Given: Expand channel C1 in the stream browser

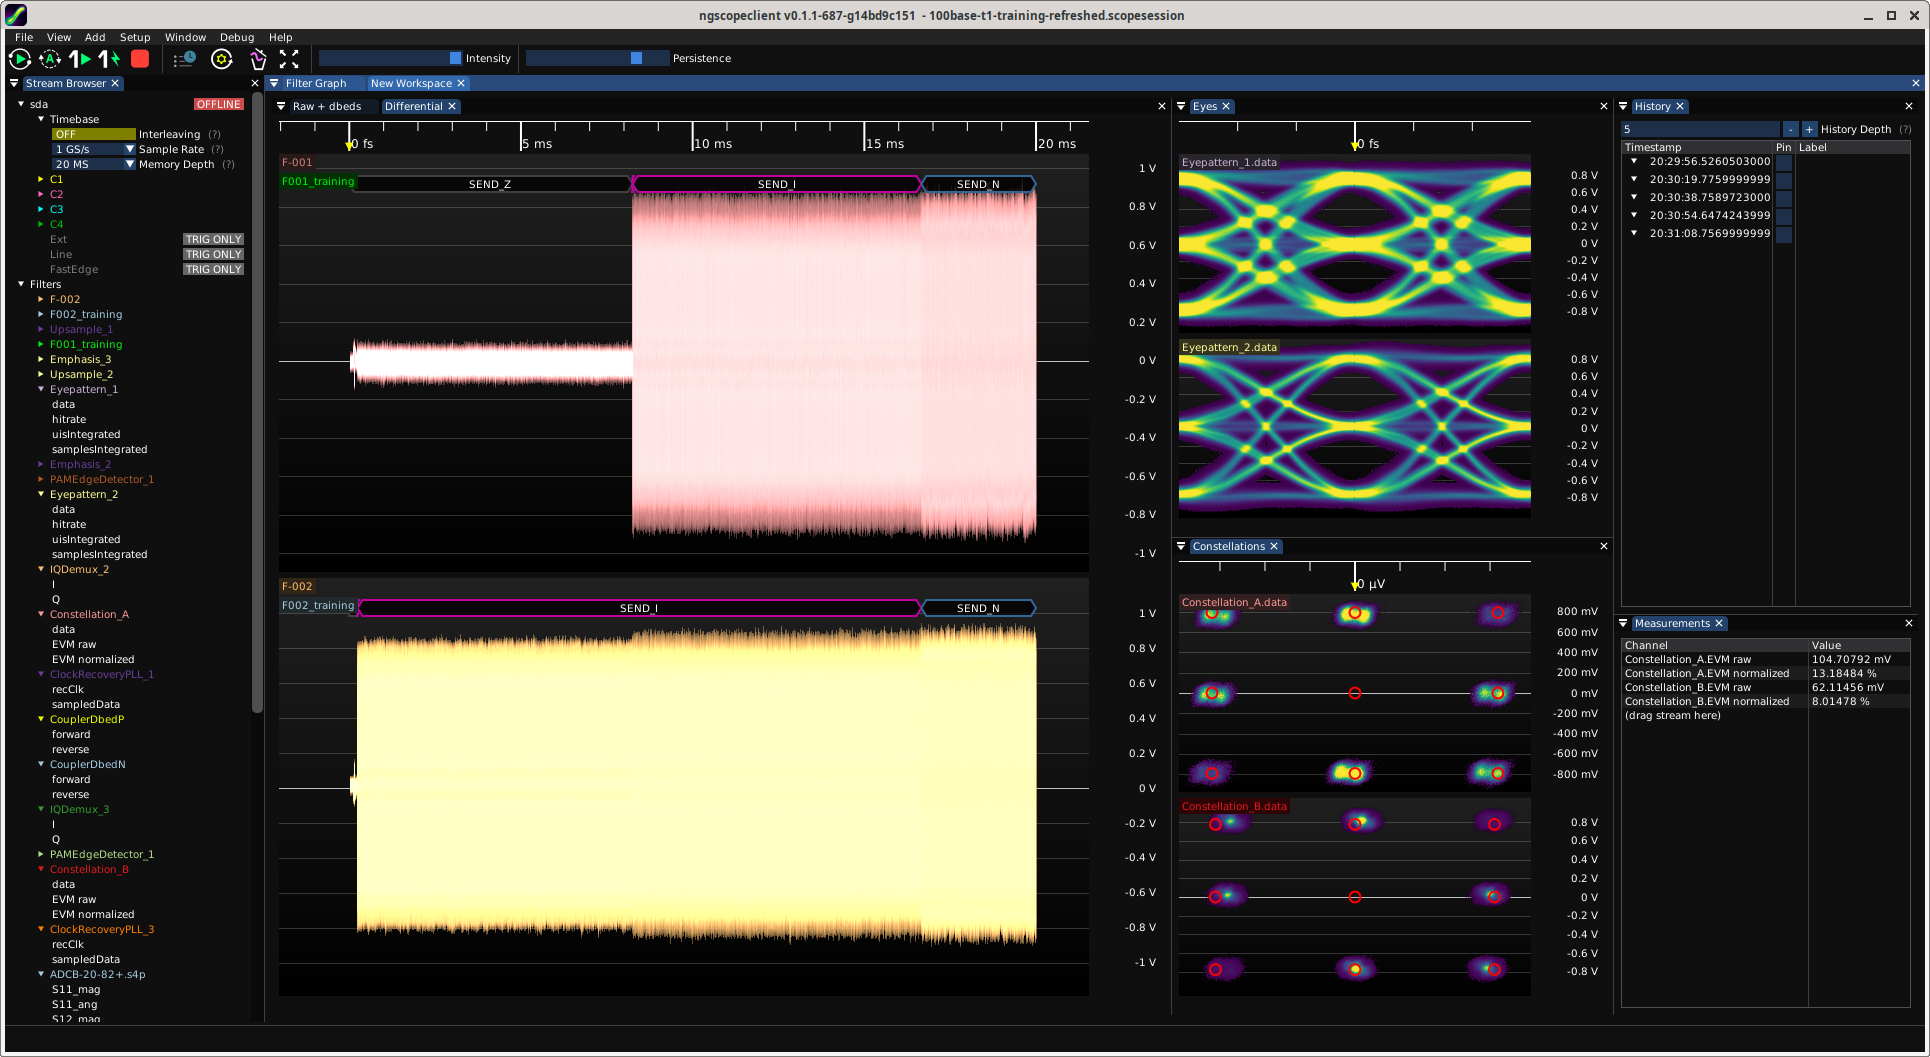Looking at the screenshot, I should 41,179.
